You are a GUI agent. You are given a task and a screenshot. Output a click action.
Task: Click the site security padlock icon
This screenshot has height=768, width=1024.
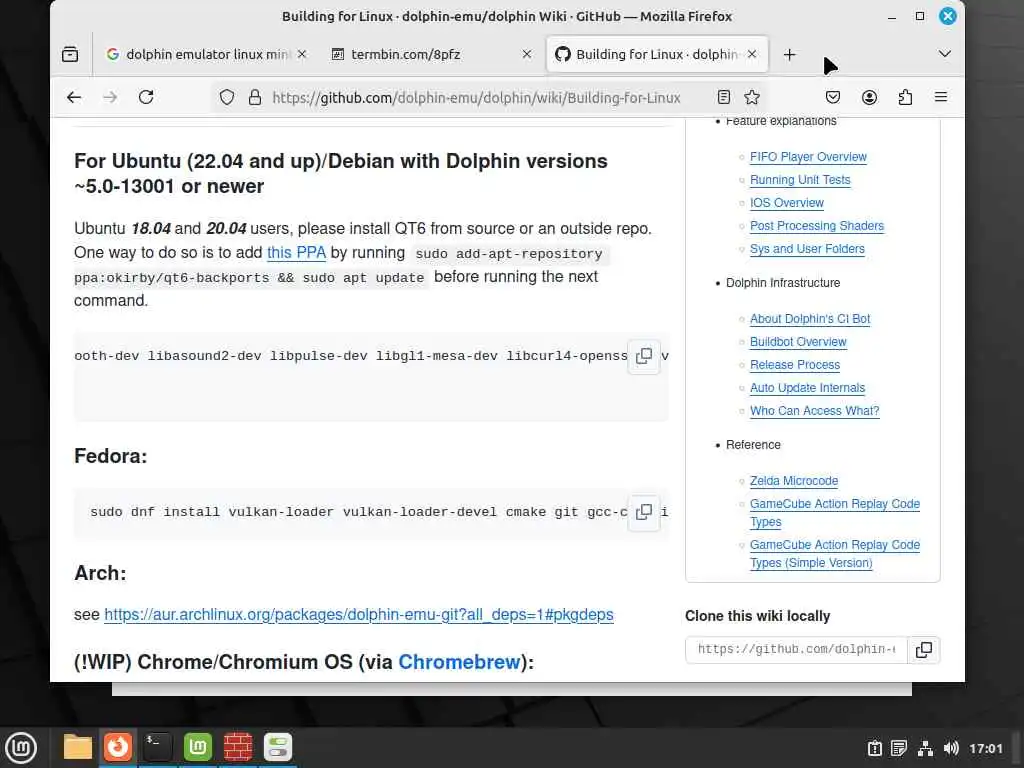click(255, 97)
